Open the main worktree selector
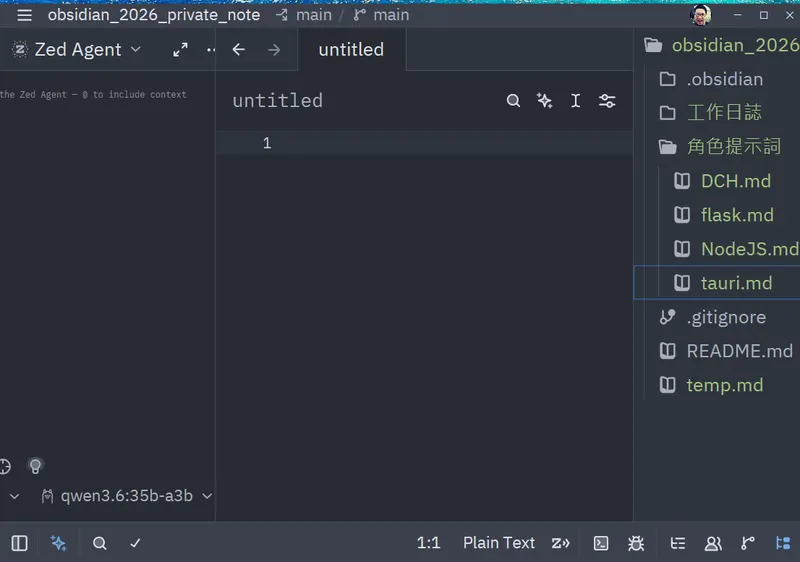Viewport: 800px width, 562px height. [x=304, y=15]
